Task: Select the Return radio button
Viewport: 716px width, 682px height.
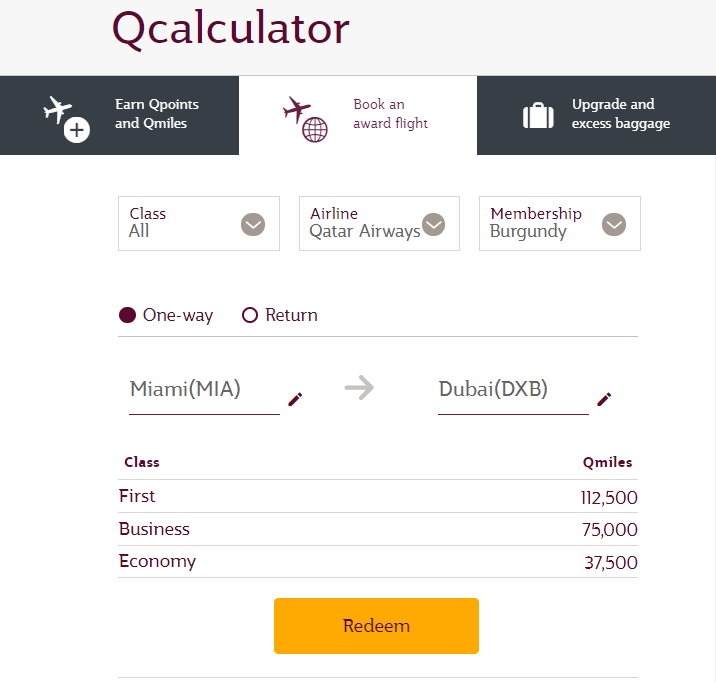Action: click(x=250, y=315)
